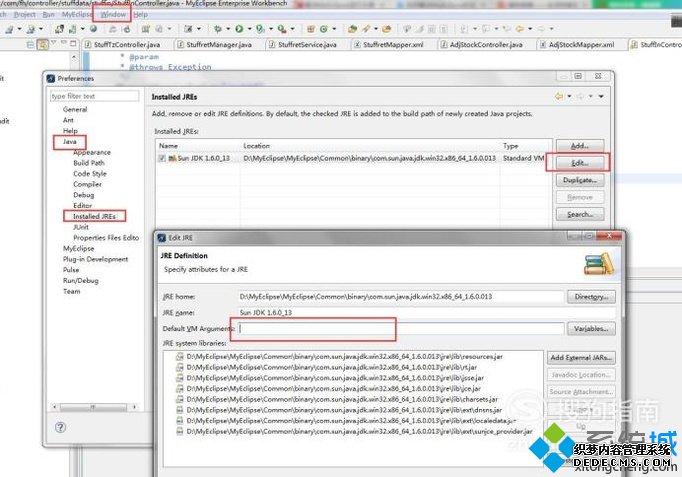Image resolution: width=682 pixels, height=477 pixels.
Task: Select the JUnit tree item
Action: tap(81, 227)
